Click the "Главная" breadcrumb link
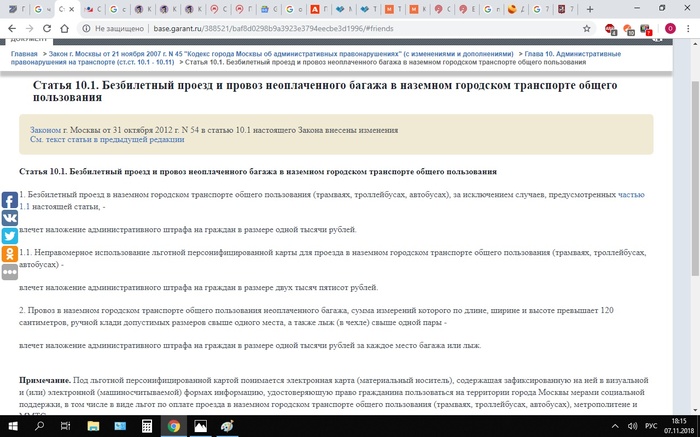Screen dimensions: 700x437 pos(25,54)
